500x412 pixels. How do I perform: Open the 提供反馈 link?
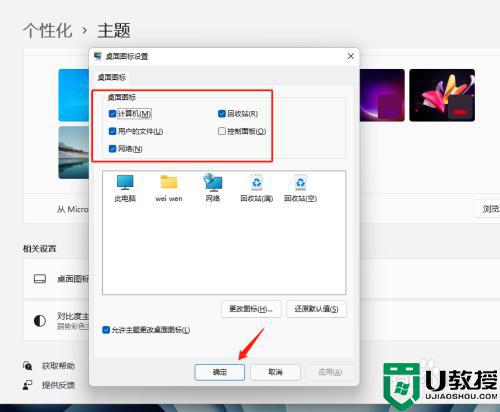(58, 385)
